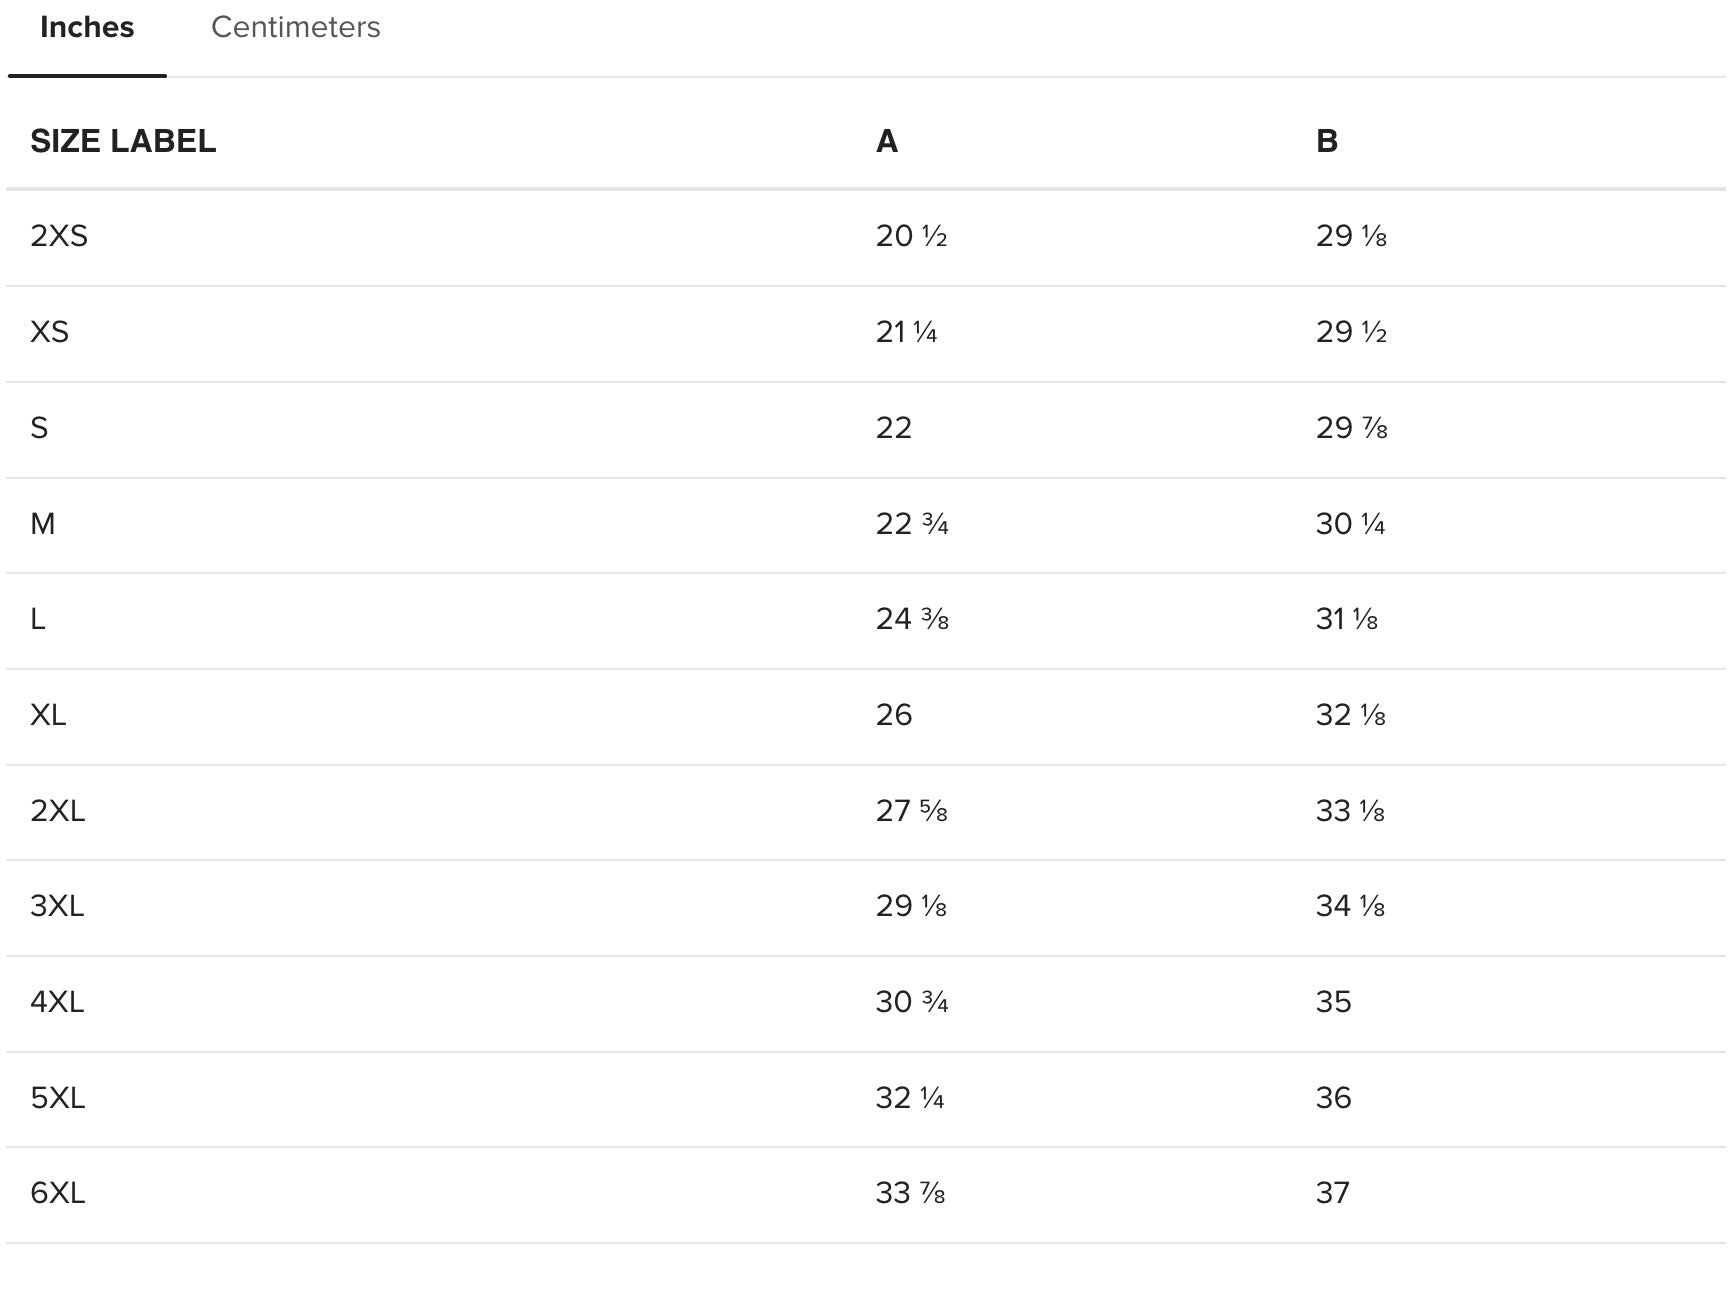This screenshot has width=1736, height=1290.
Task: Select the Inches tab
Action: (87, 27)
